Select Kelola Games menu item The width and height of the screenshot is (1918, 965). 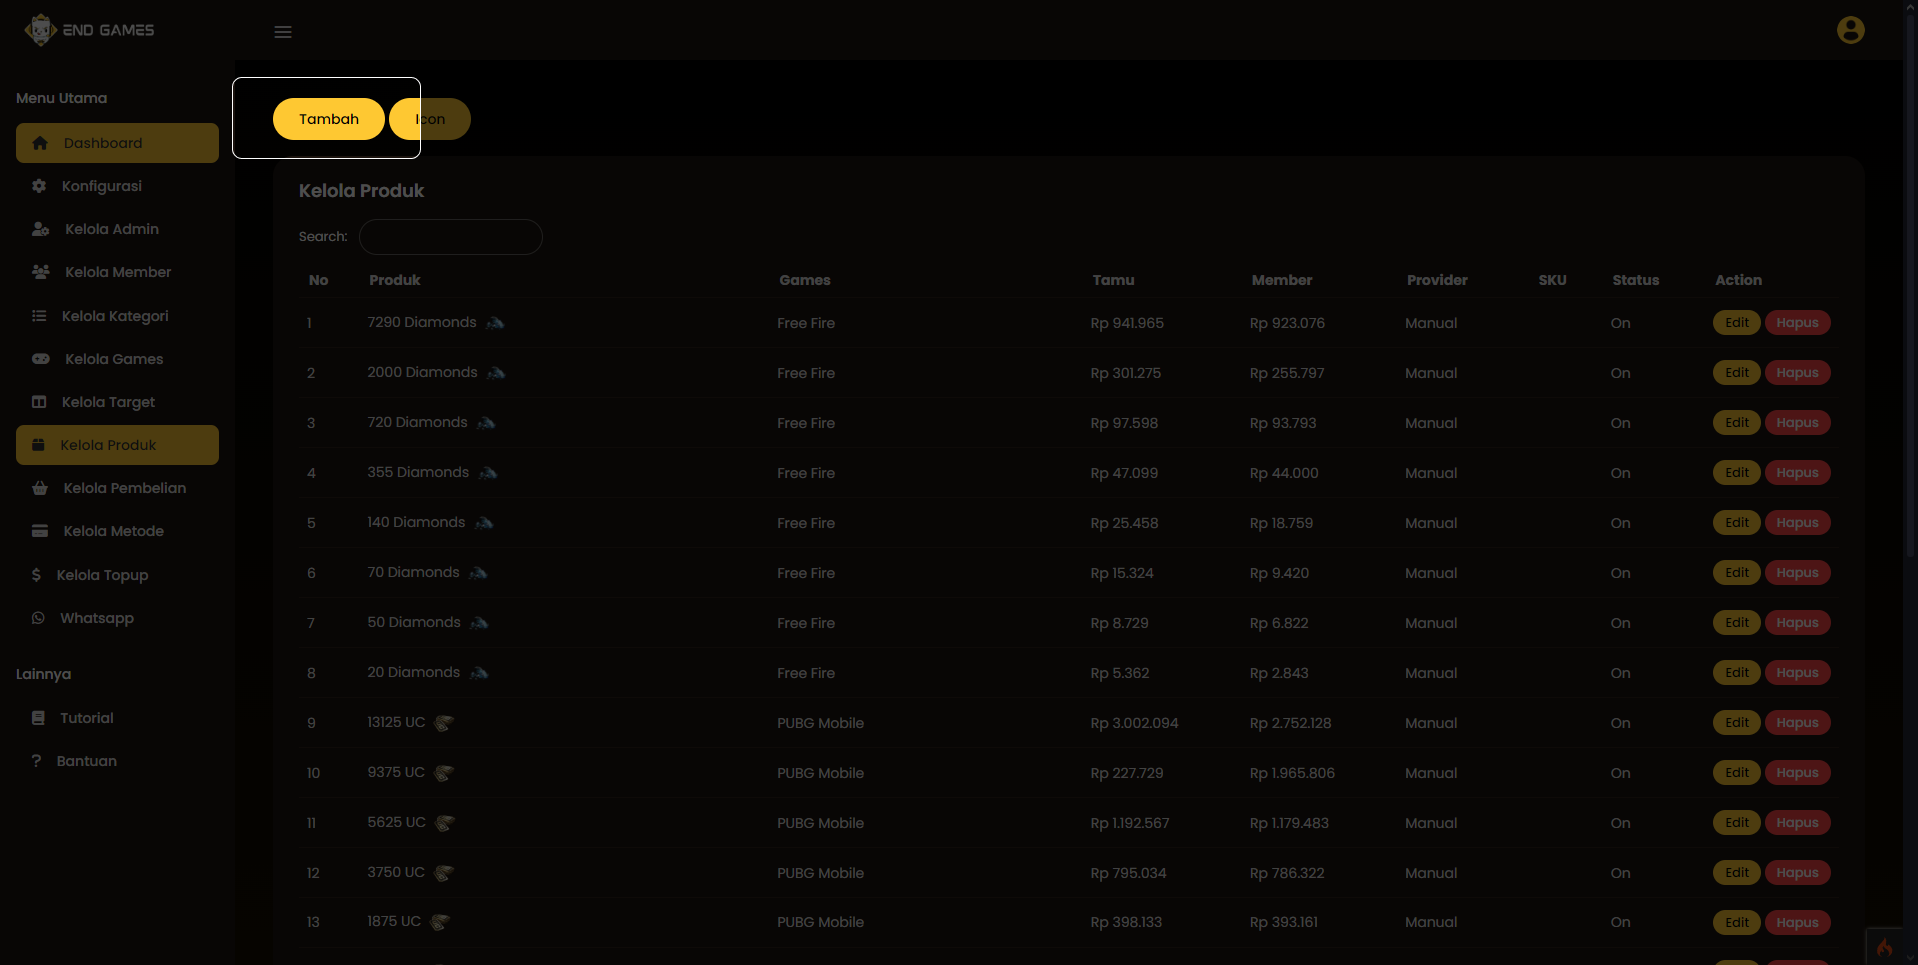[117, 359]
